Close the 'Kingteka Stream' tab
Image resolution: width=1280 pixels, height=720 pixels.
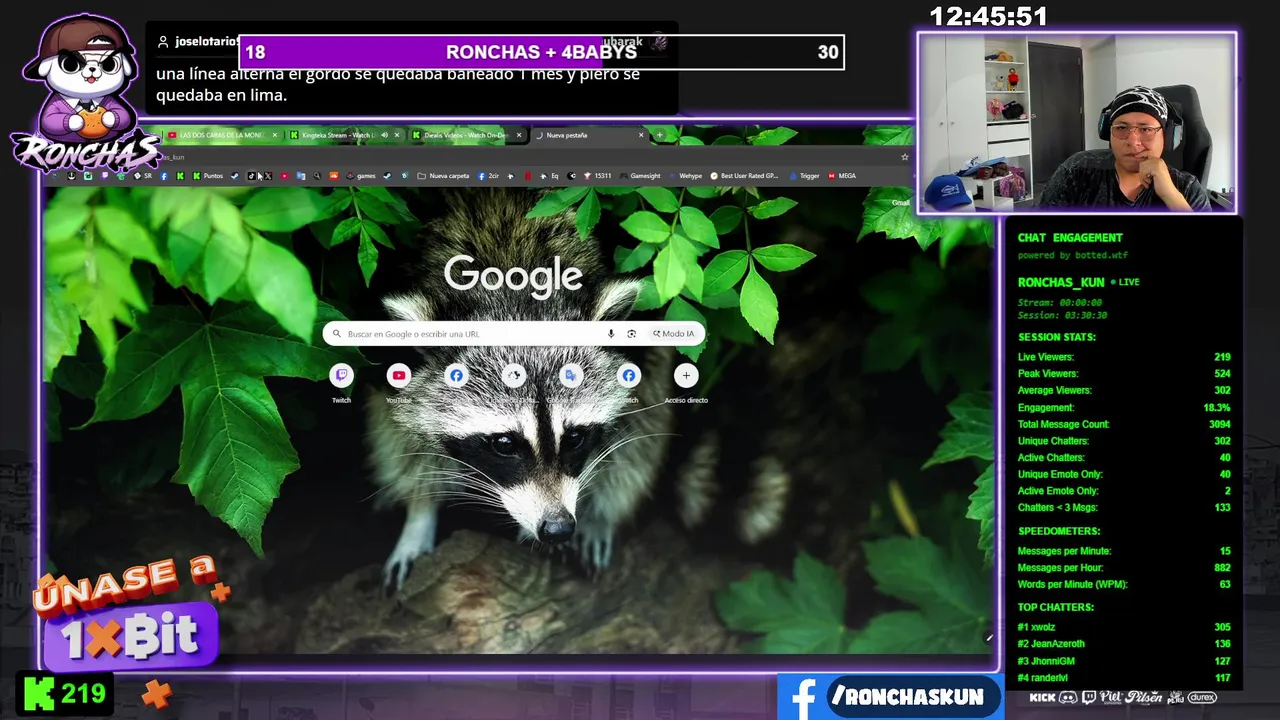pos(397,135)
